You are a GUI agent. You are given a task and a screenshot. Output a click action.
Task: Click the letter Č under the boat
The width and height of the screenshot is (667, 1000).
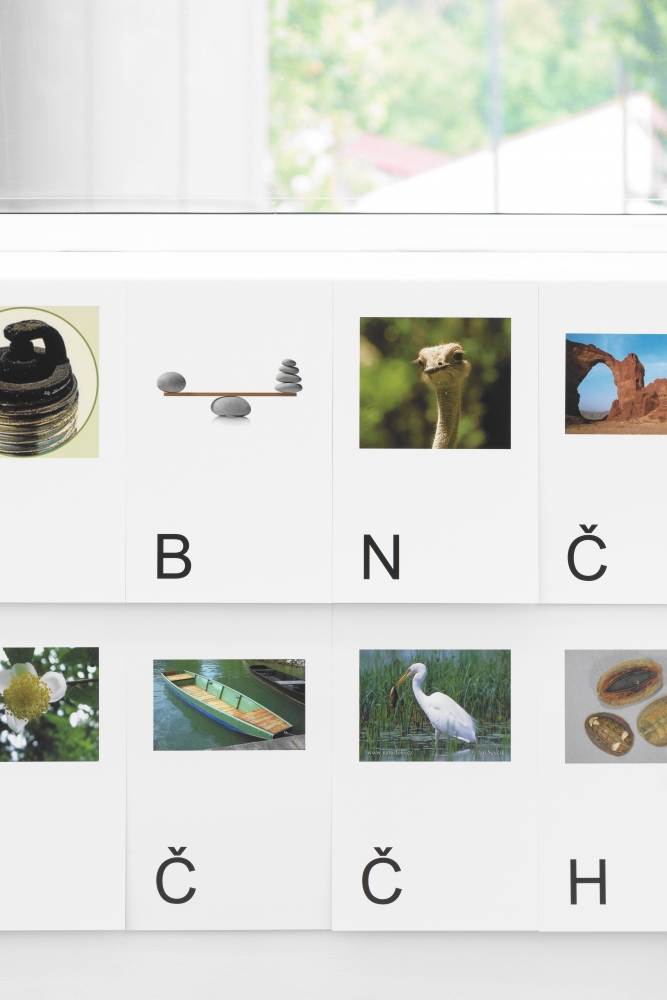point(175,875)
